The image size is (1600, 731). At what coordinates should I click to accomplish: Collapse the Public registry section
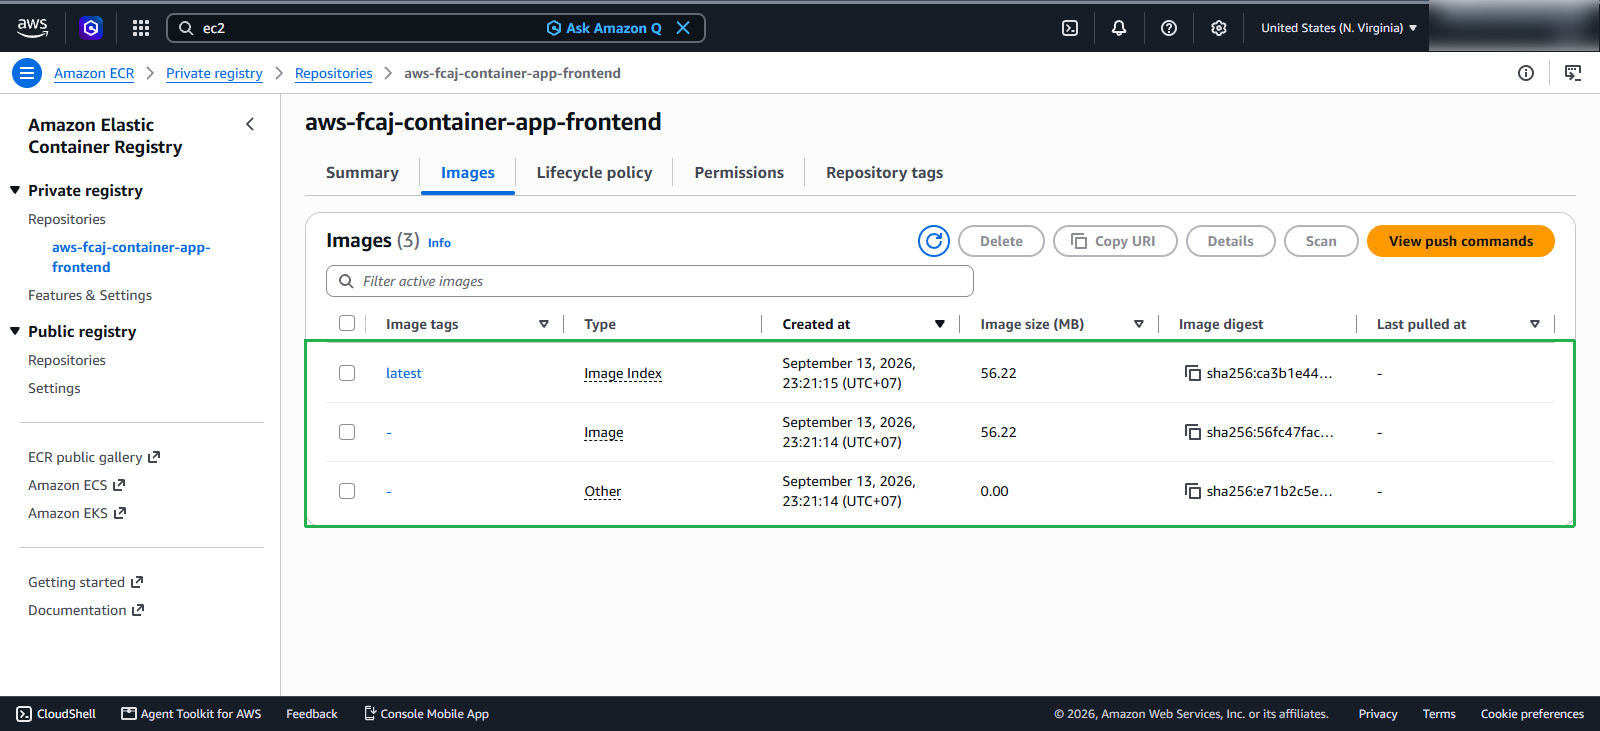click(15, 331)
